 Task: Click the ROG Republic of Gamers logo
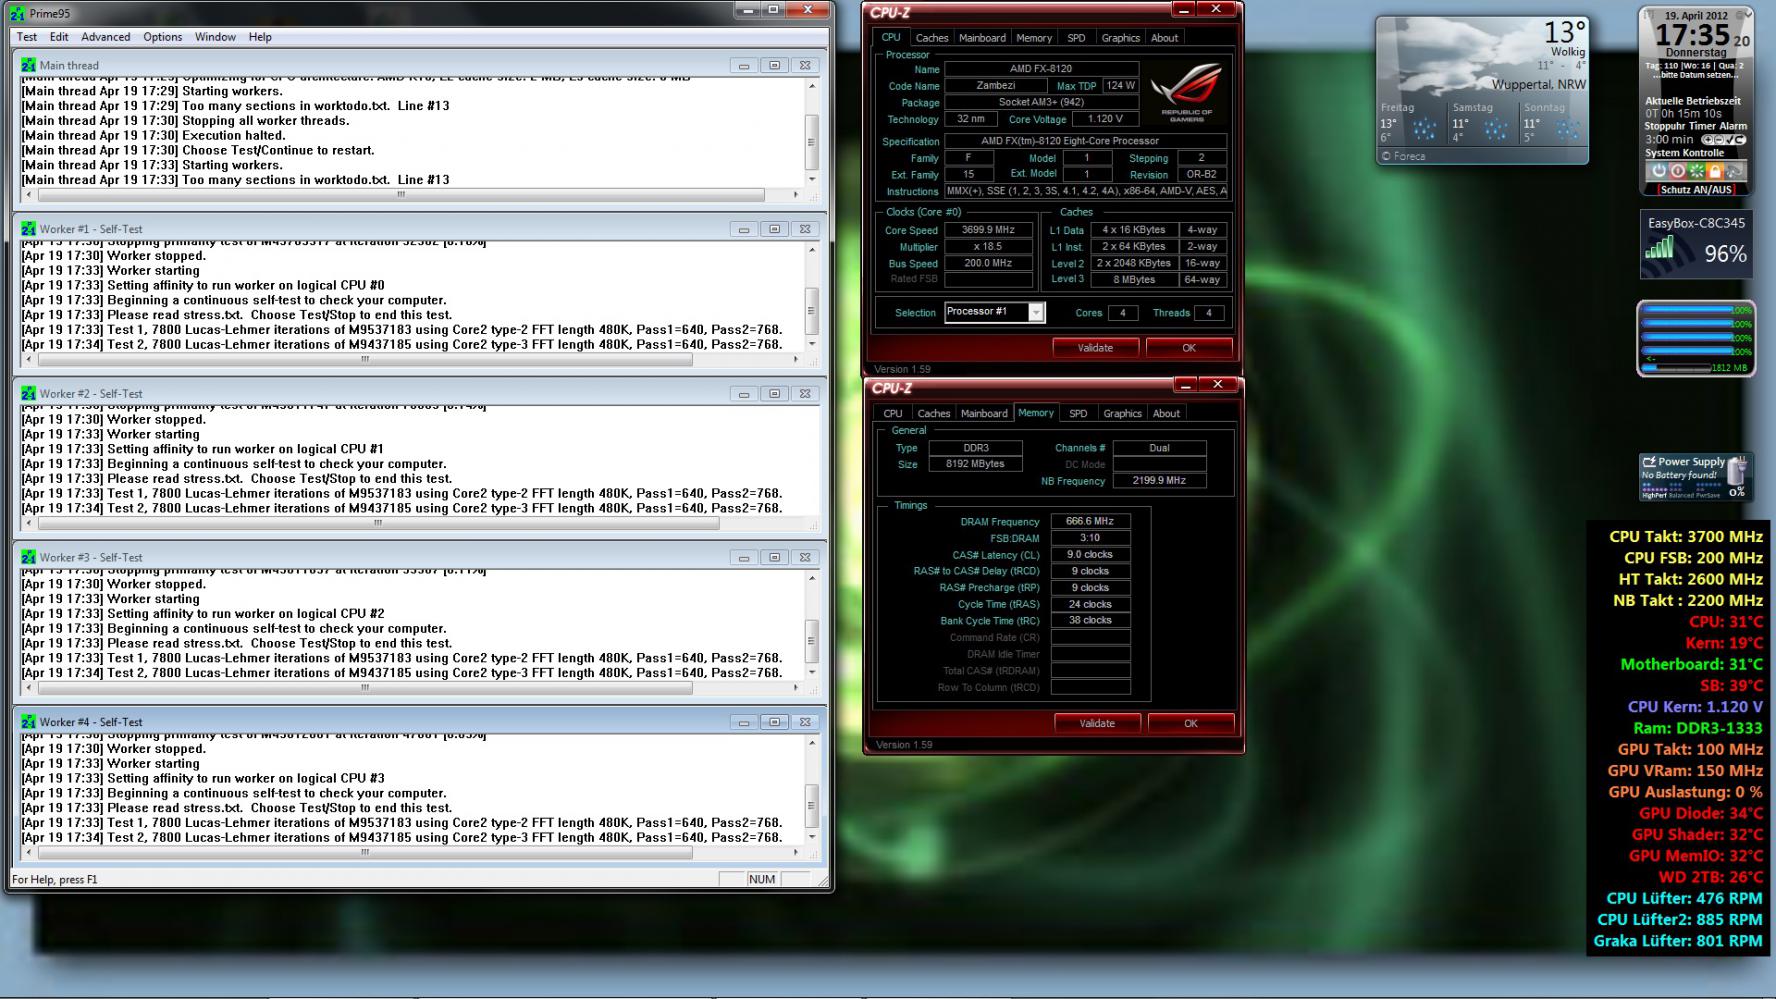point(1187,93)
